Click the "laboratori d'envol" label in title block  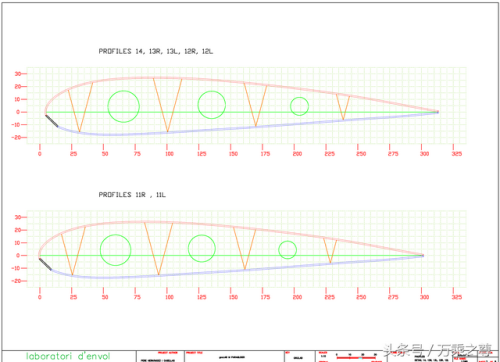(x=68, y=356)
